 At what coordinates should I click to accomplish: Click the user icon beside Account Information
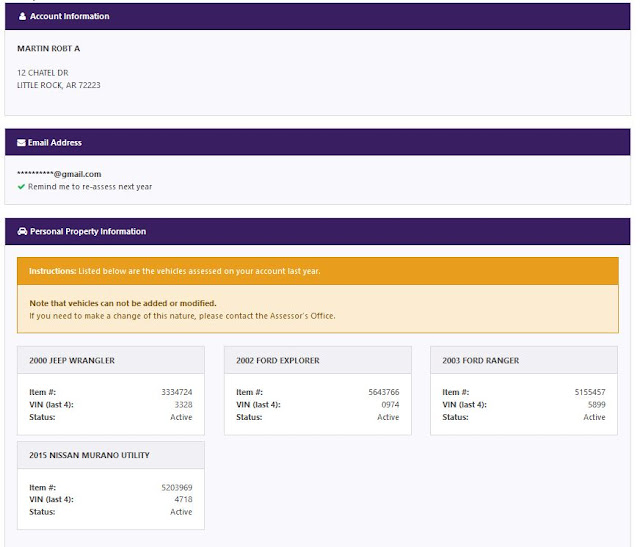click(22, 16)
